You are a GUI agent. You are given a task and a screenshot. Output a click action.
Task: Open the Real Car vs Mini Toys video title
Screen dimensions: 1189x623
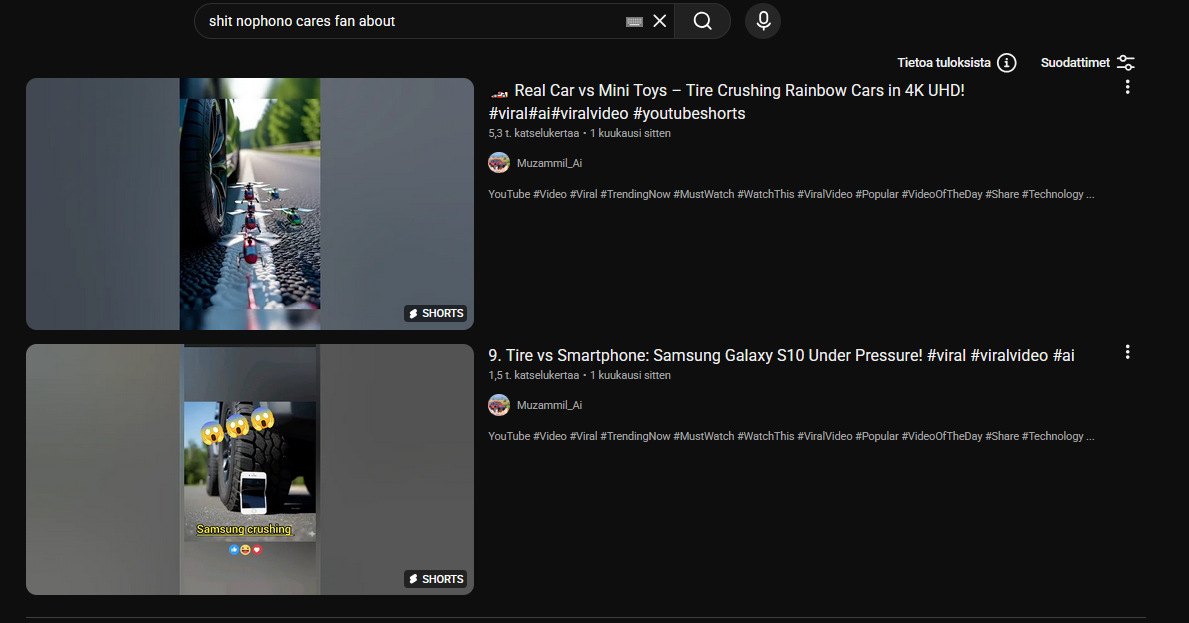738,91
